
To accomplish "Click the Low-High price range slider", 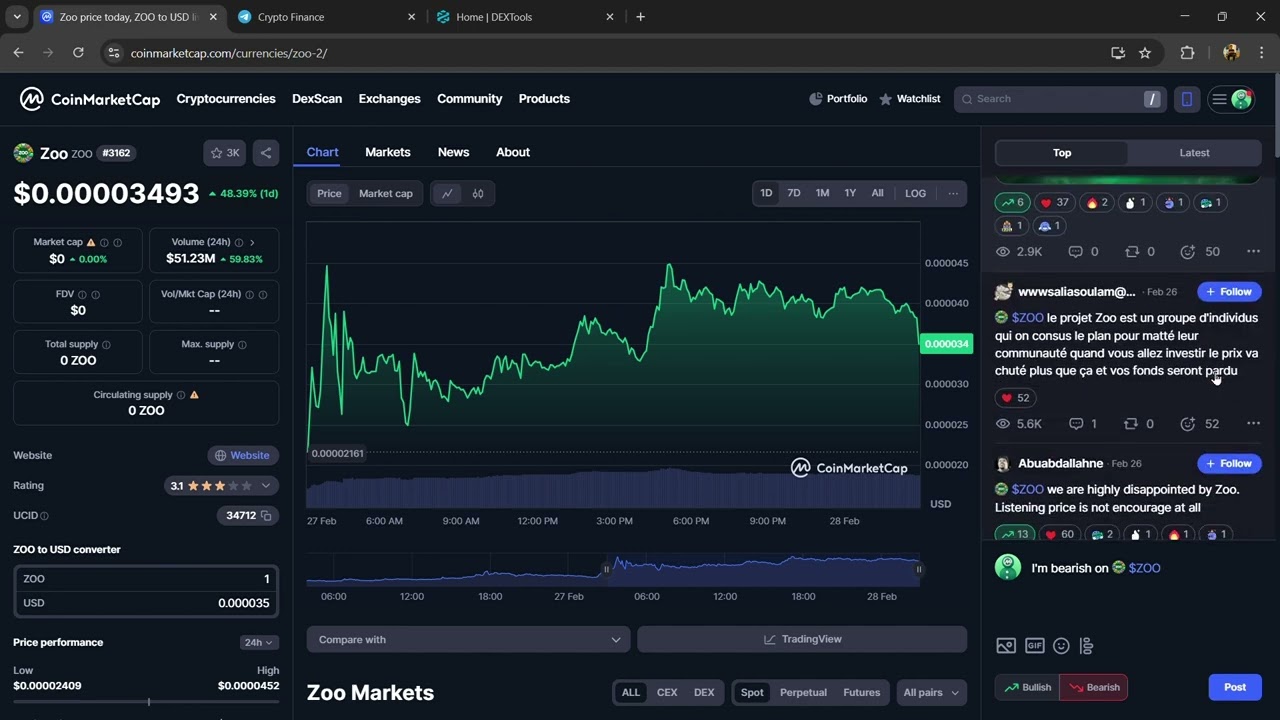I will coord(146,702).
